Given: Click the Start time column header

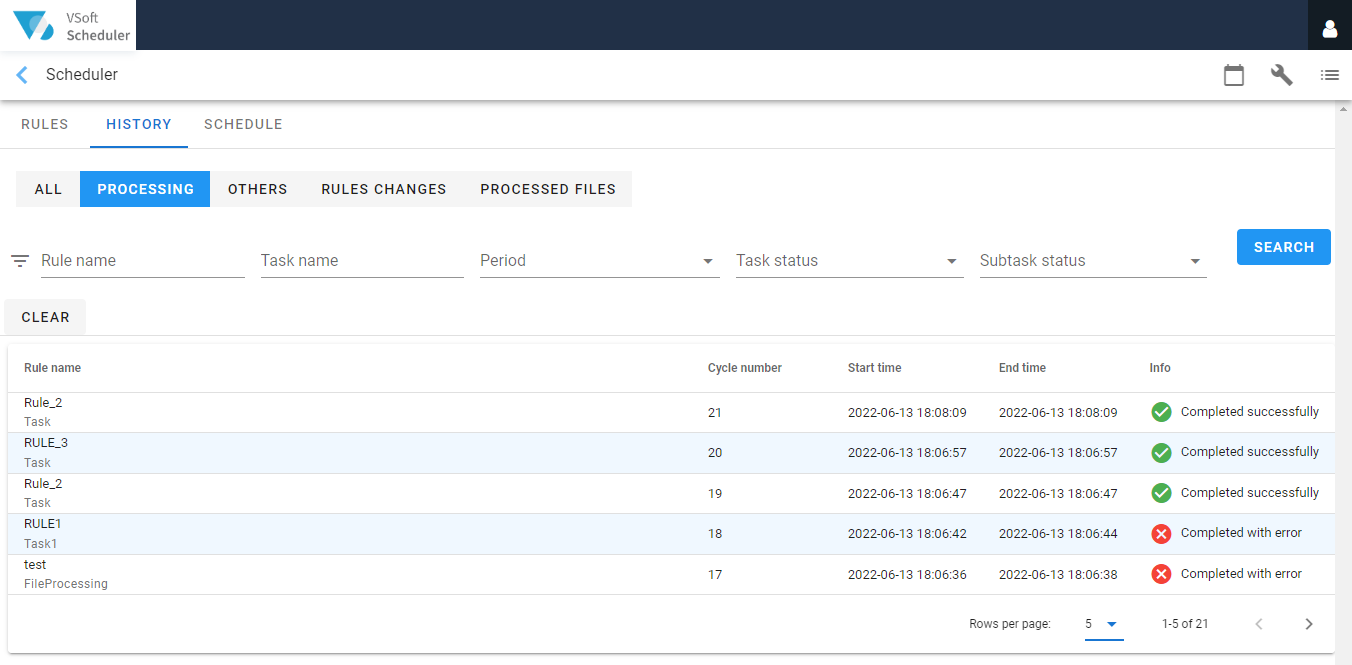Looking at the screenshot, I should (x=875, y=368).
